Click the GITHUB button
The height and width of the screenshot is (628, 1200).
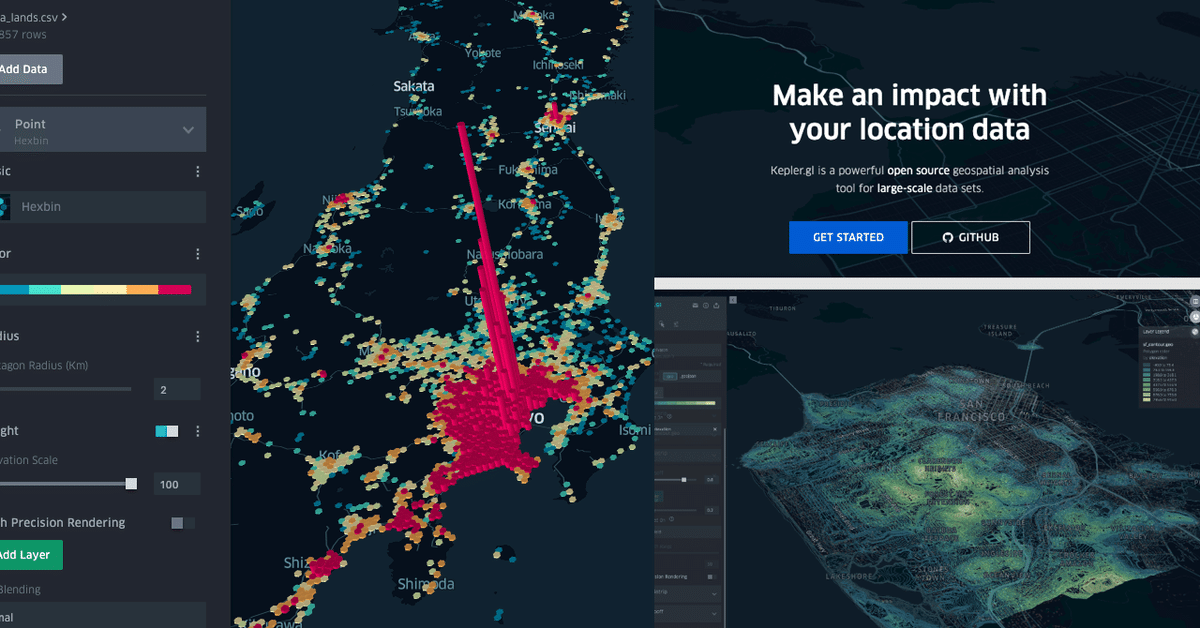[970, 237]
